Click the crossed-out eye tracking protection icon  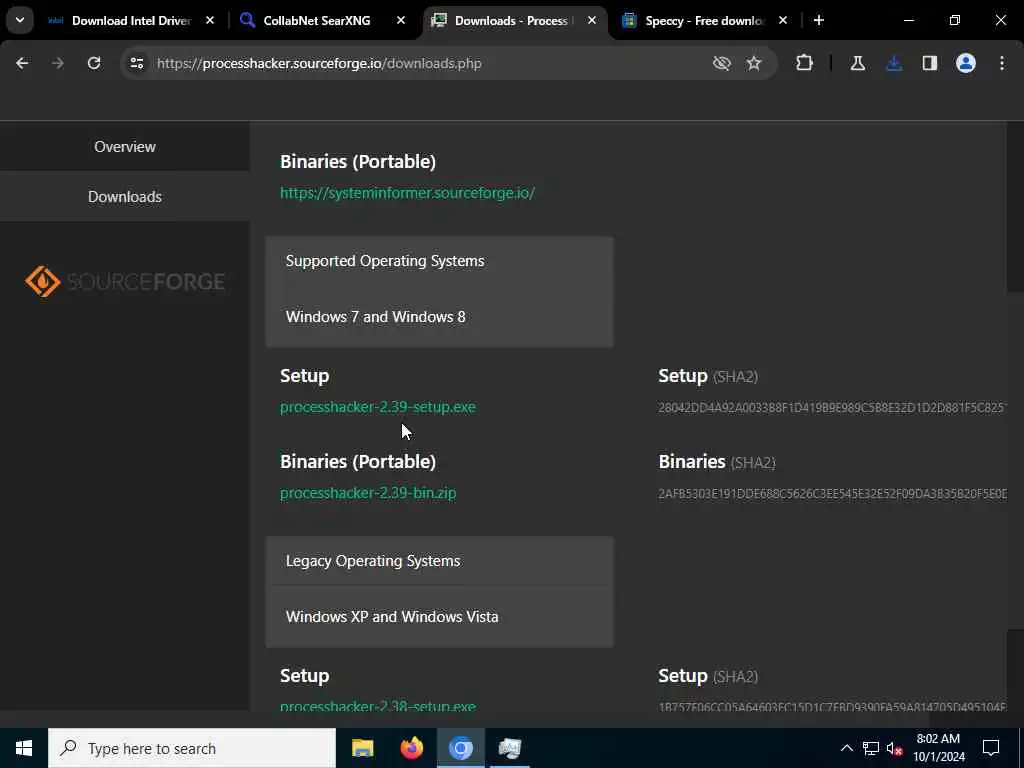point(722,63)
